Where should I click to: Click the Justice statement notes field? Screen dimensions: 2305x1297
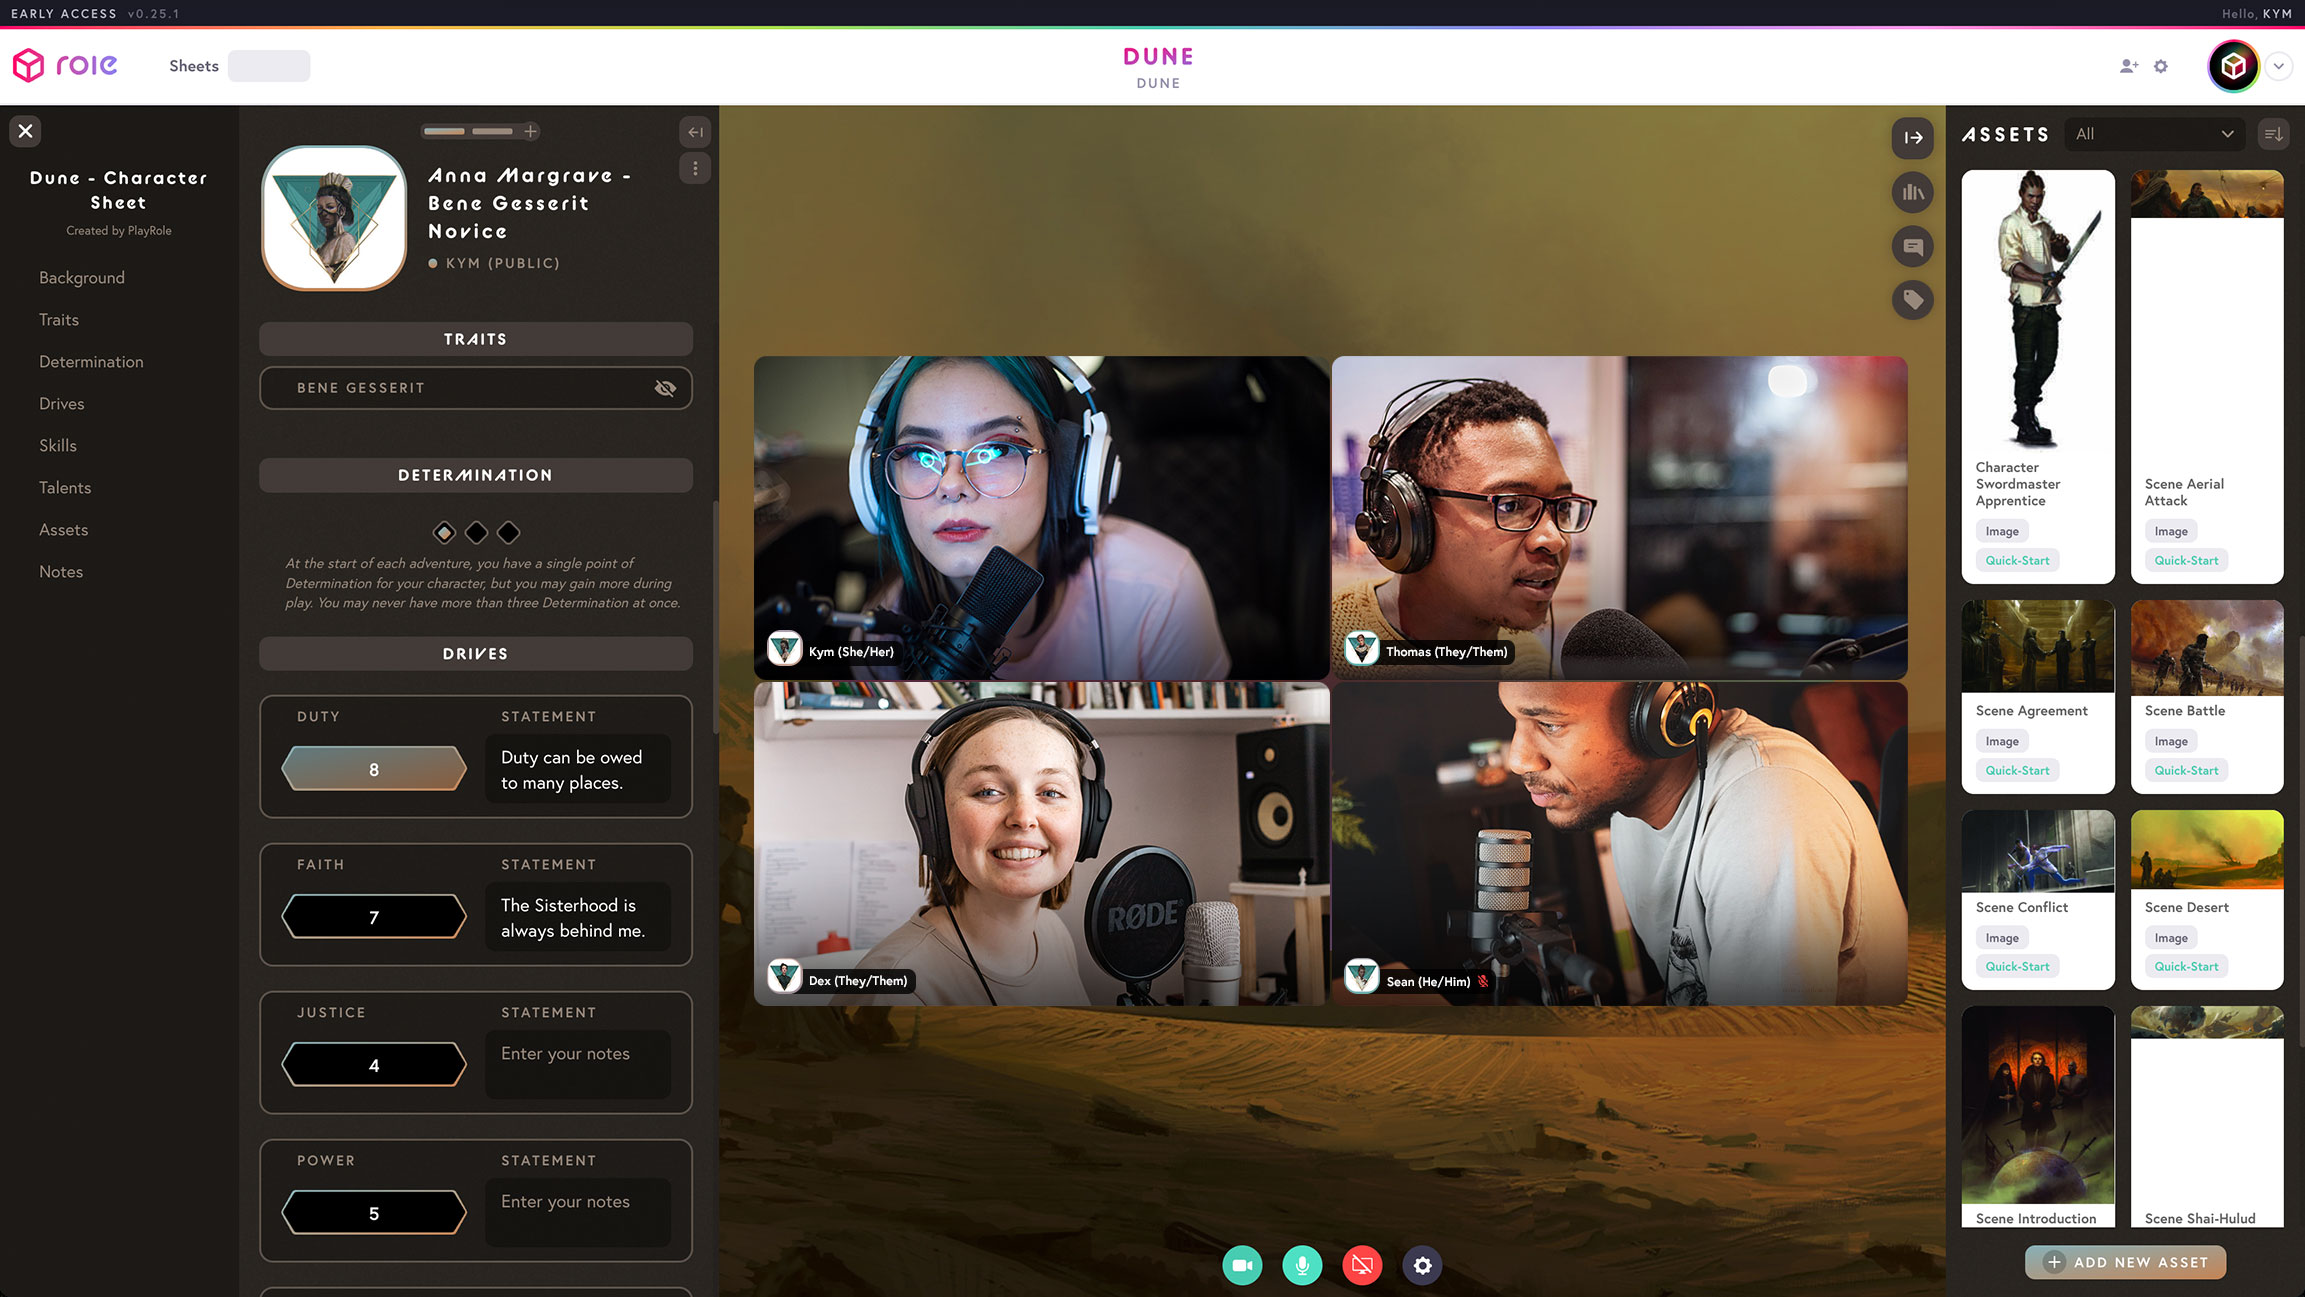[x=578, y=1064]
